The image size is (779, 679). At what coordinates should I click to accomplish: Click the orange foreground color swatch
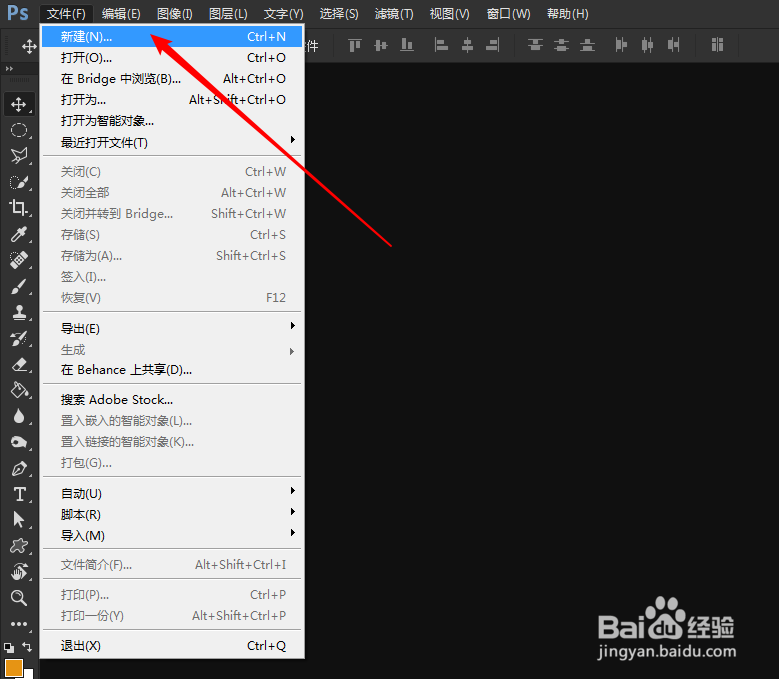[x=13, y=668]
